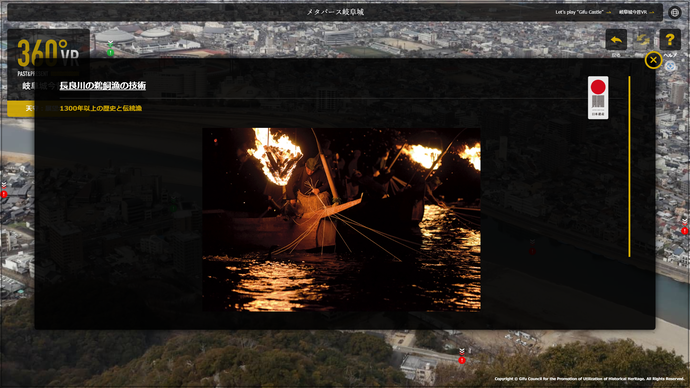Follow the Let's play "Gifu Castle" link
690x388 pixels.
[x=583, y=12]
